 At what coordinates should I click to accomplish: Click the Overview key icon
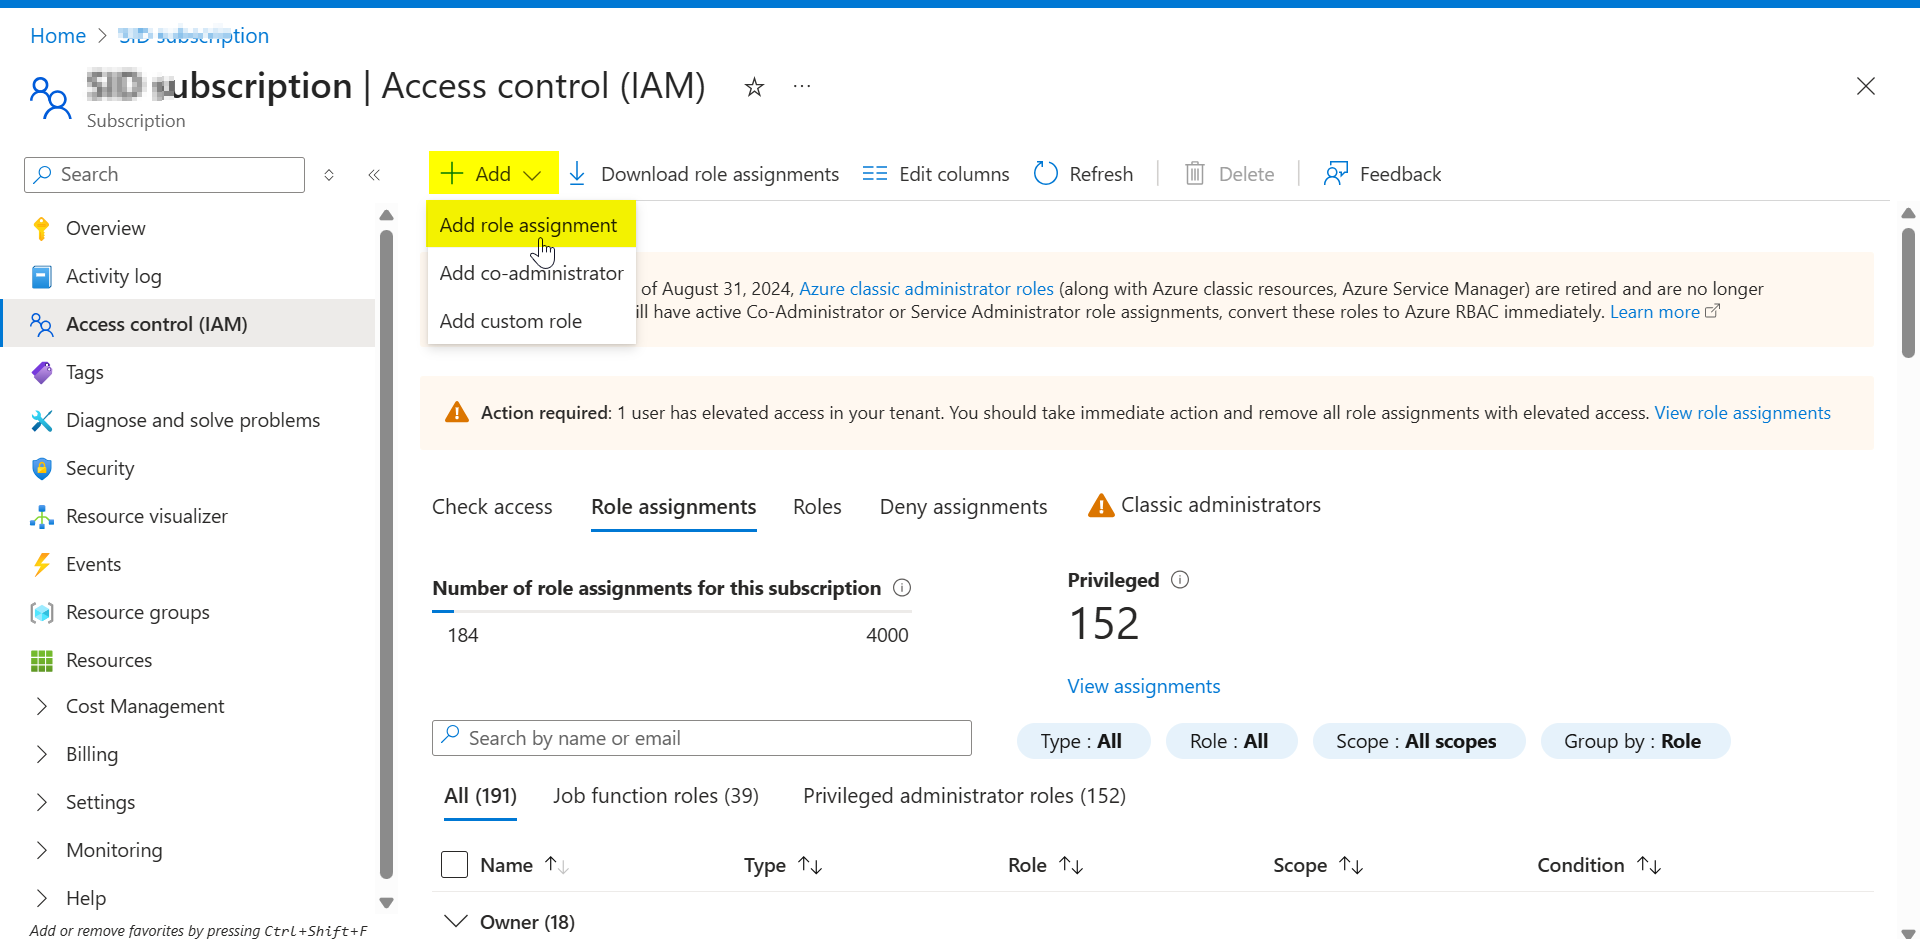[x=41, y=228]
